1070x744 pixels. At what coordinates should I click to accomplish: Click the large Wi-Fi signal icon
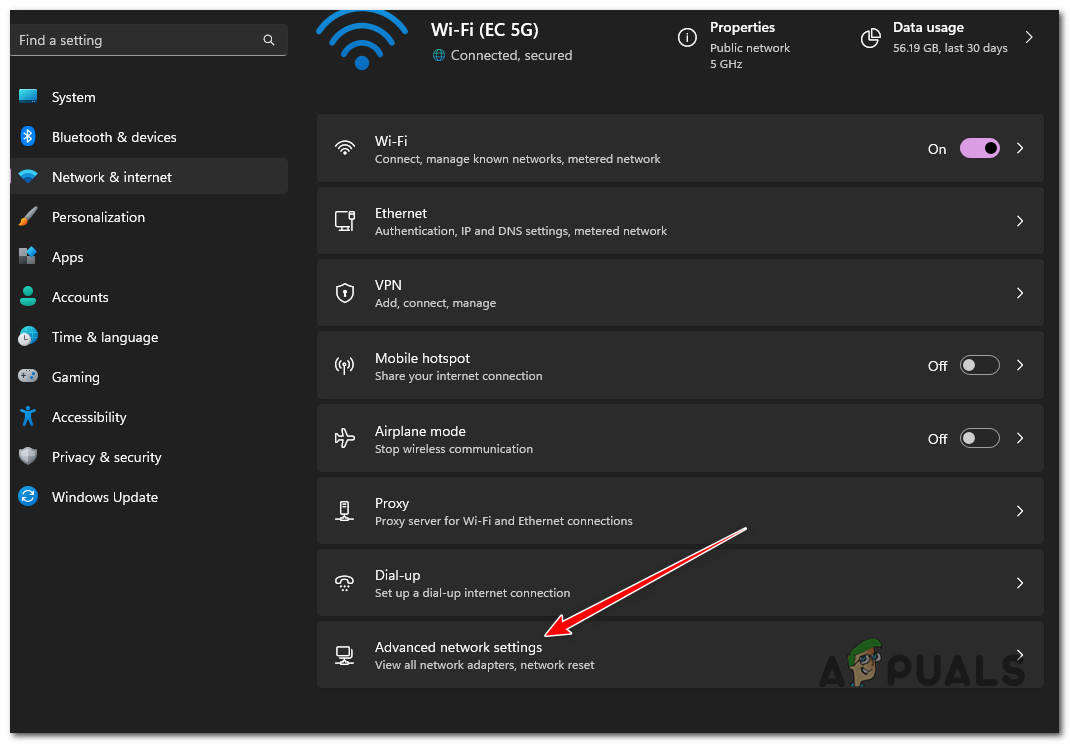pos(362,41)
